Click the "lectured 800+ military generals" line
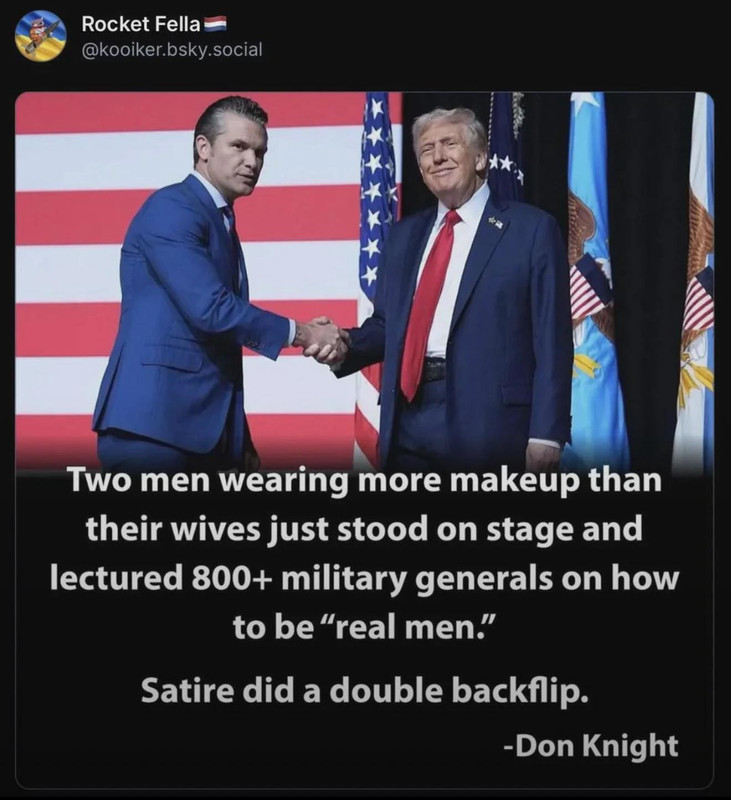 click(365, 578)
